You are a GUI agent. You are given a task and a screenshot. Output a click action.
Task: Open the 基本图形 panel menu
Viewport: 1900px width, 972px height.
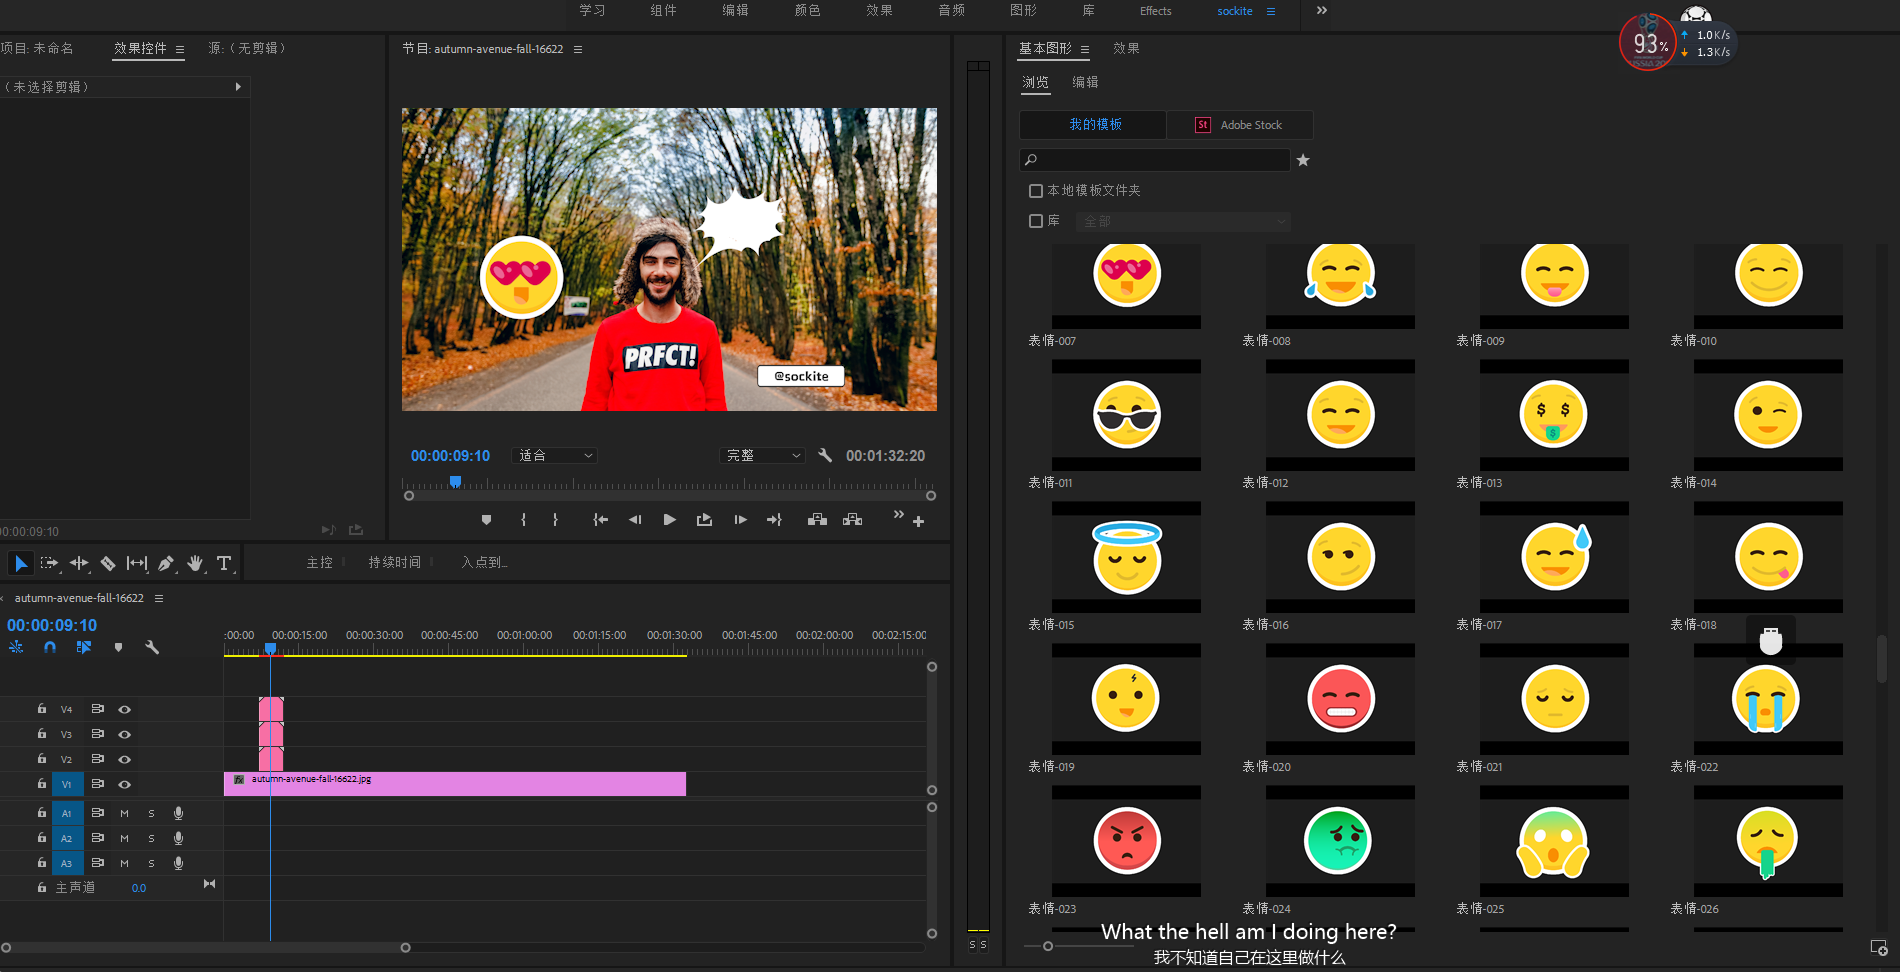pyautogui.click(x=1085, y=49)
